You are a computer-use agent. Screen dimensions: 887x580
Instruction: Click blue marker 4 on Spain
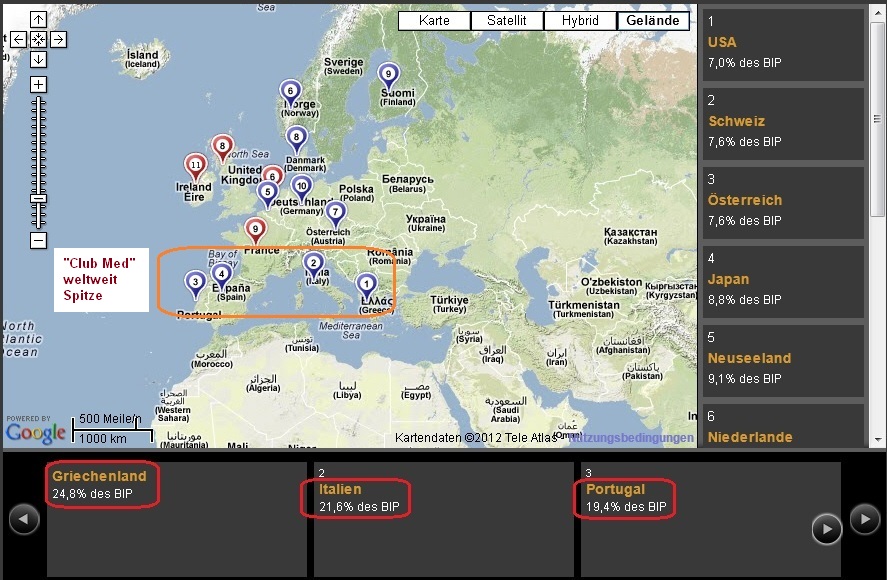coord(222,275)
